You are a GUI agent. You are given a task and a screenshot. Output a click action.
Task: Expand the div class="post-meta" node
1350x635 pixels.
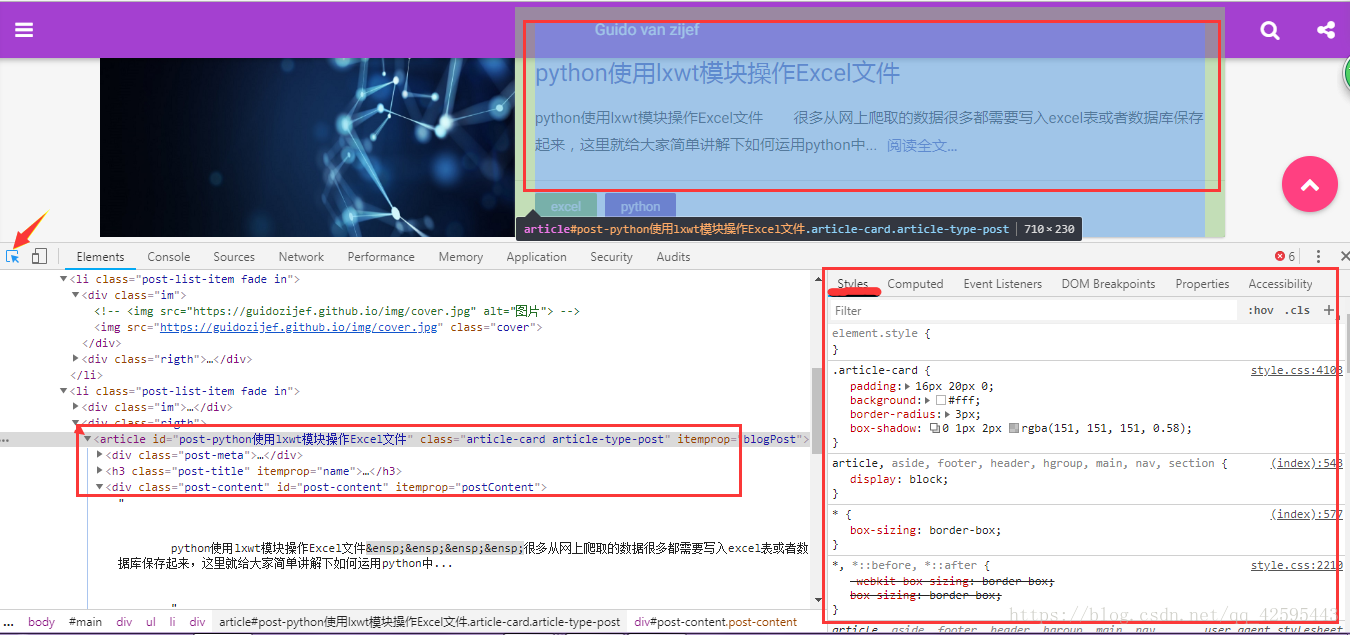point(99,455)
